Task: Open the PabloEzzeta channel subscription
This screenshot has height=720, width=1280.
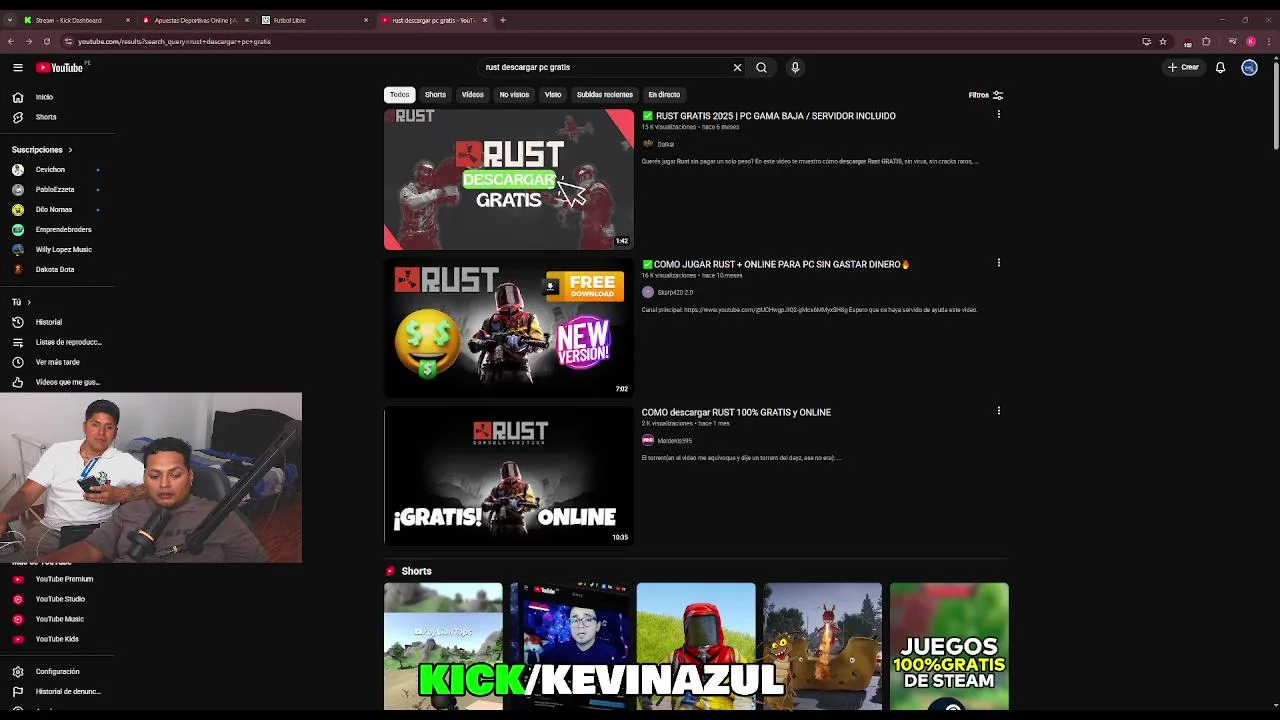Action: [x=57, y=190]
